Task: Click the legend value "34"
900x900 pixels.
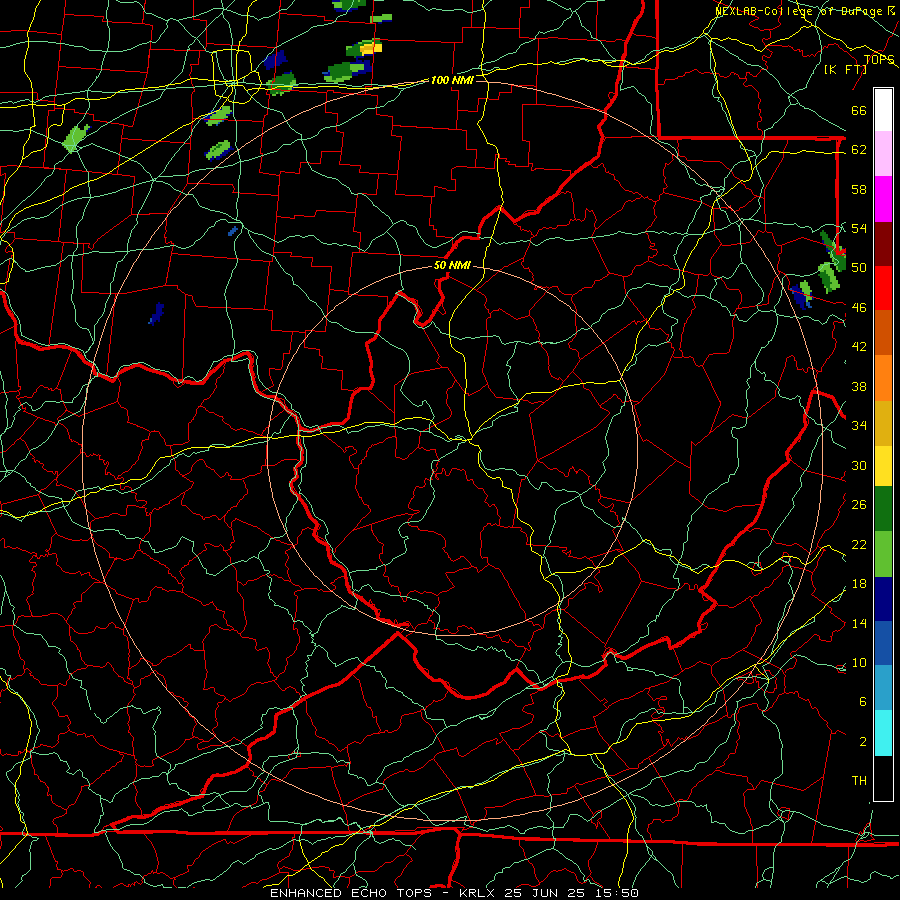Action: point(859,426)
